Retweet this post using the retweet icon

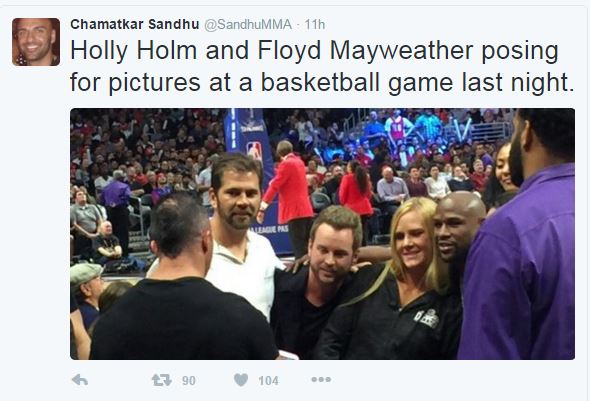161,380
